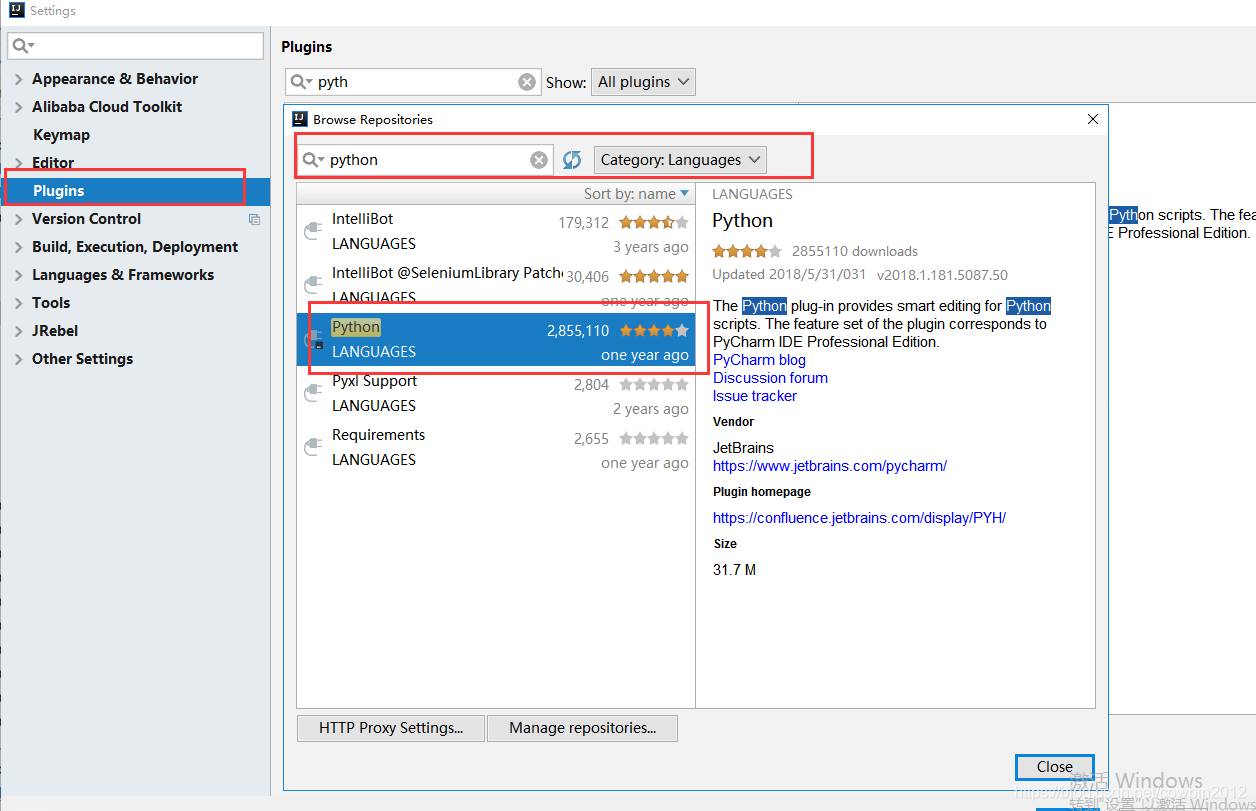Expand Other Settings node
The image size is (1256, 811).
19,359
